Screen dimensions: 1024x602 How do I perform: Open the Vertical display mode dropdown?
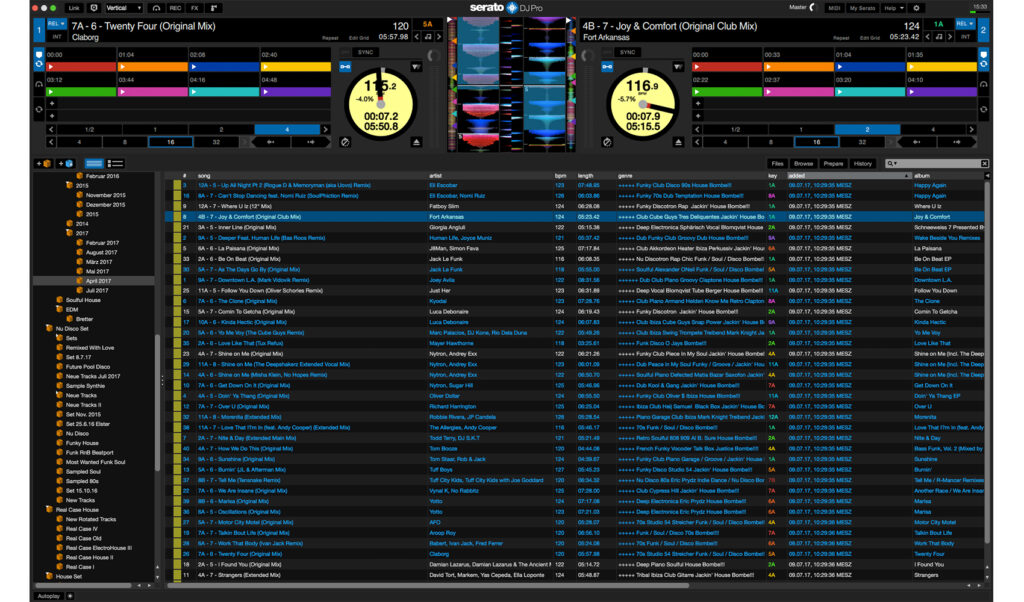123,8
